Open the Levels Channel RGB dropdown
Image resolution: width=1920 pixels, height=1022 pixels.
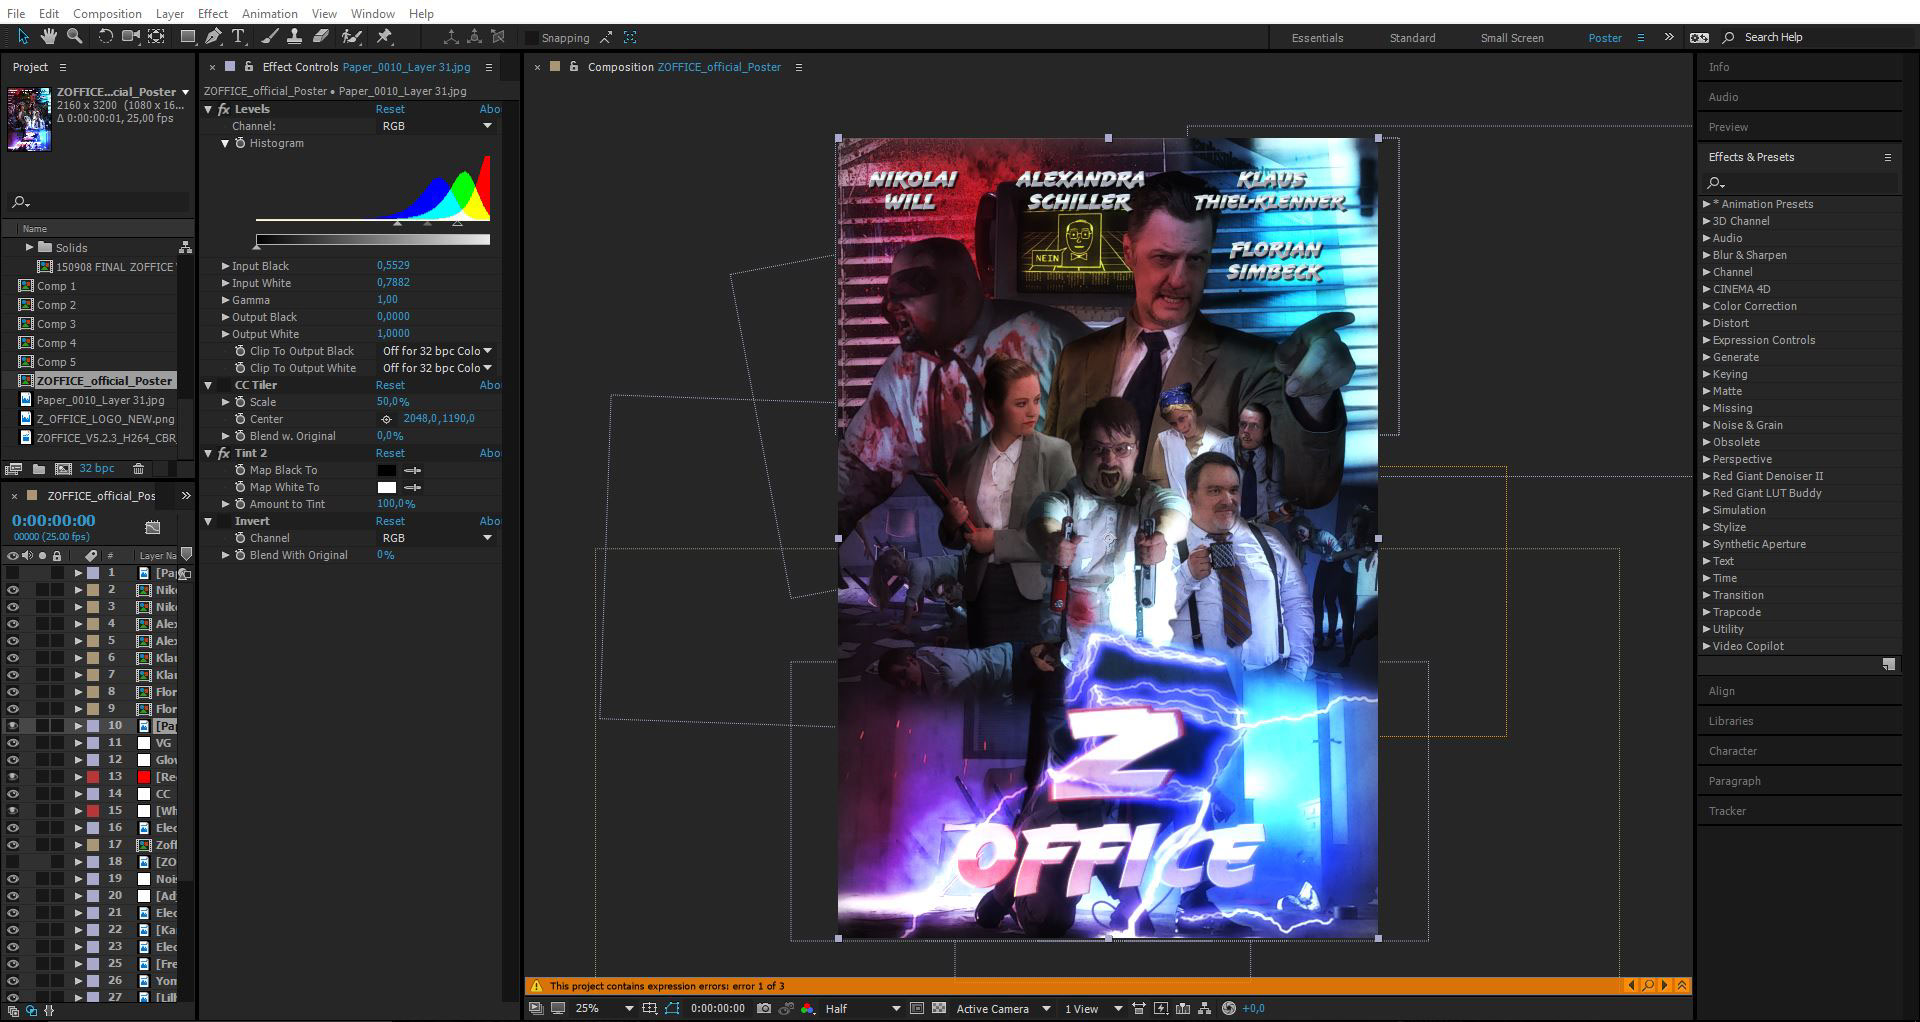coord(437,126)
